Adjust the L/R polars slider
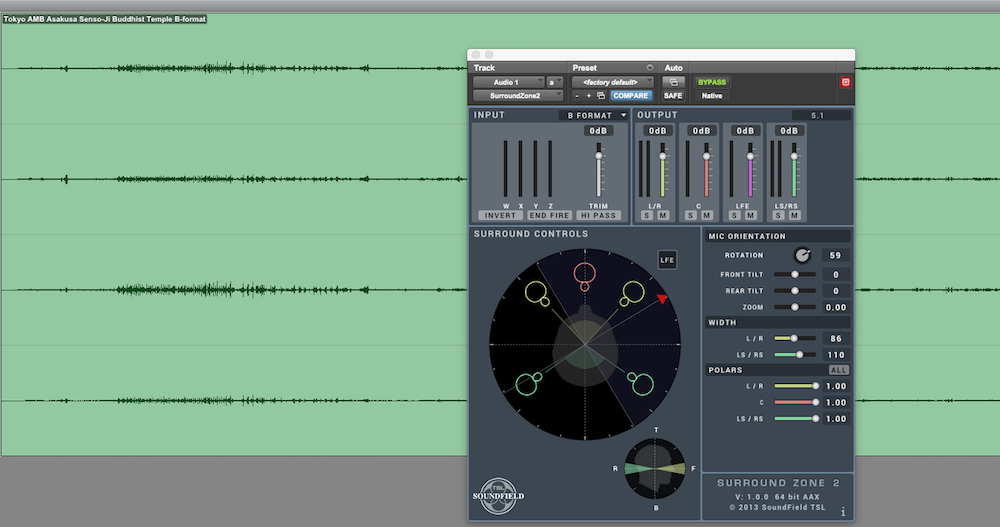Image resolution: width=1000 pixels, height=527 pixels. (x=796, y=386)
